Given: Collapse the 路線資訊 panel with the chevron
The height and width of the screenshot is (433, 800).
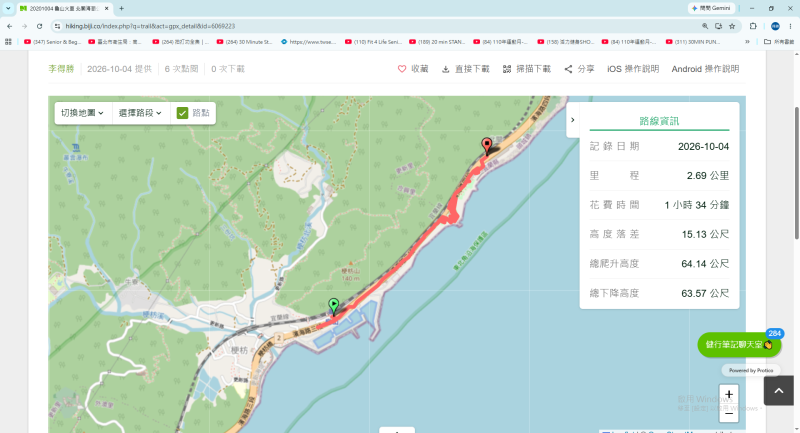Looking at the screenshot, I should [x=572, y=120].
